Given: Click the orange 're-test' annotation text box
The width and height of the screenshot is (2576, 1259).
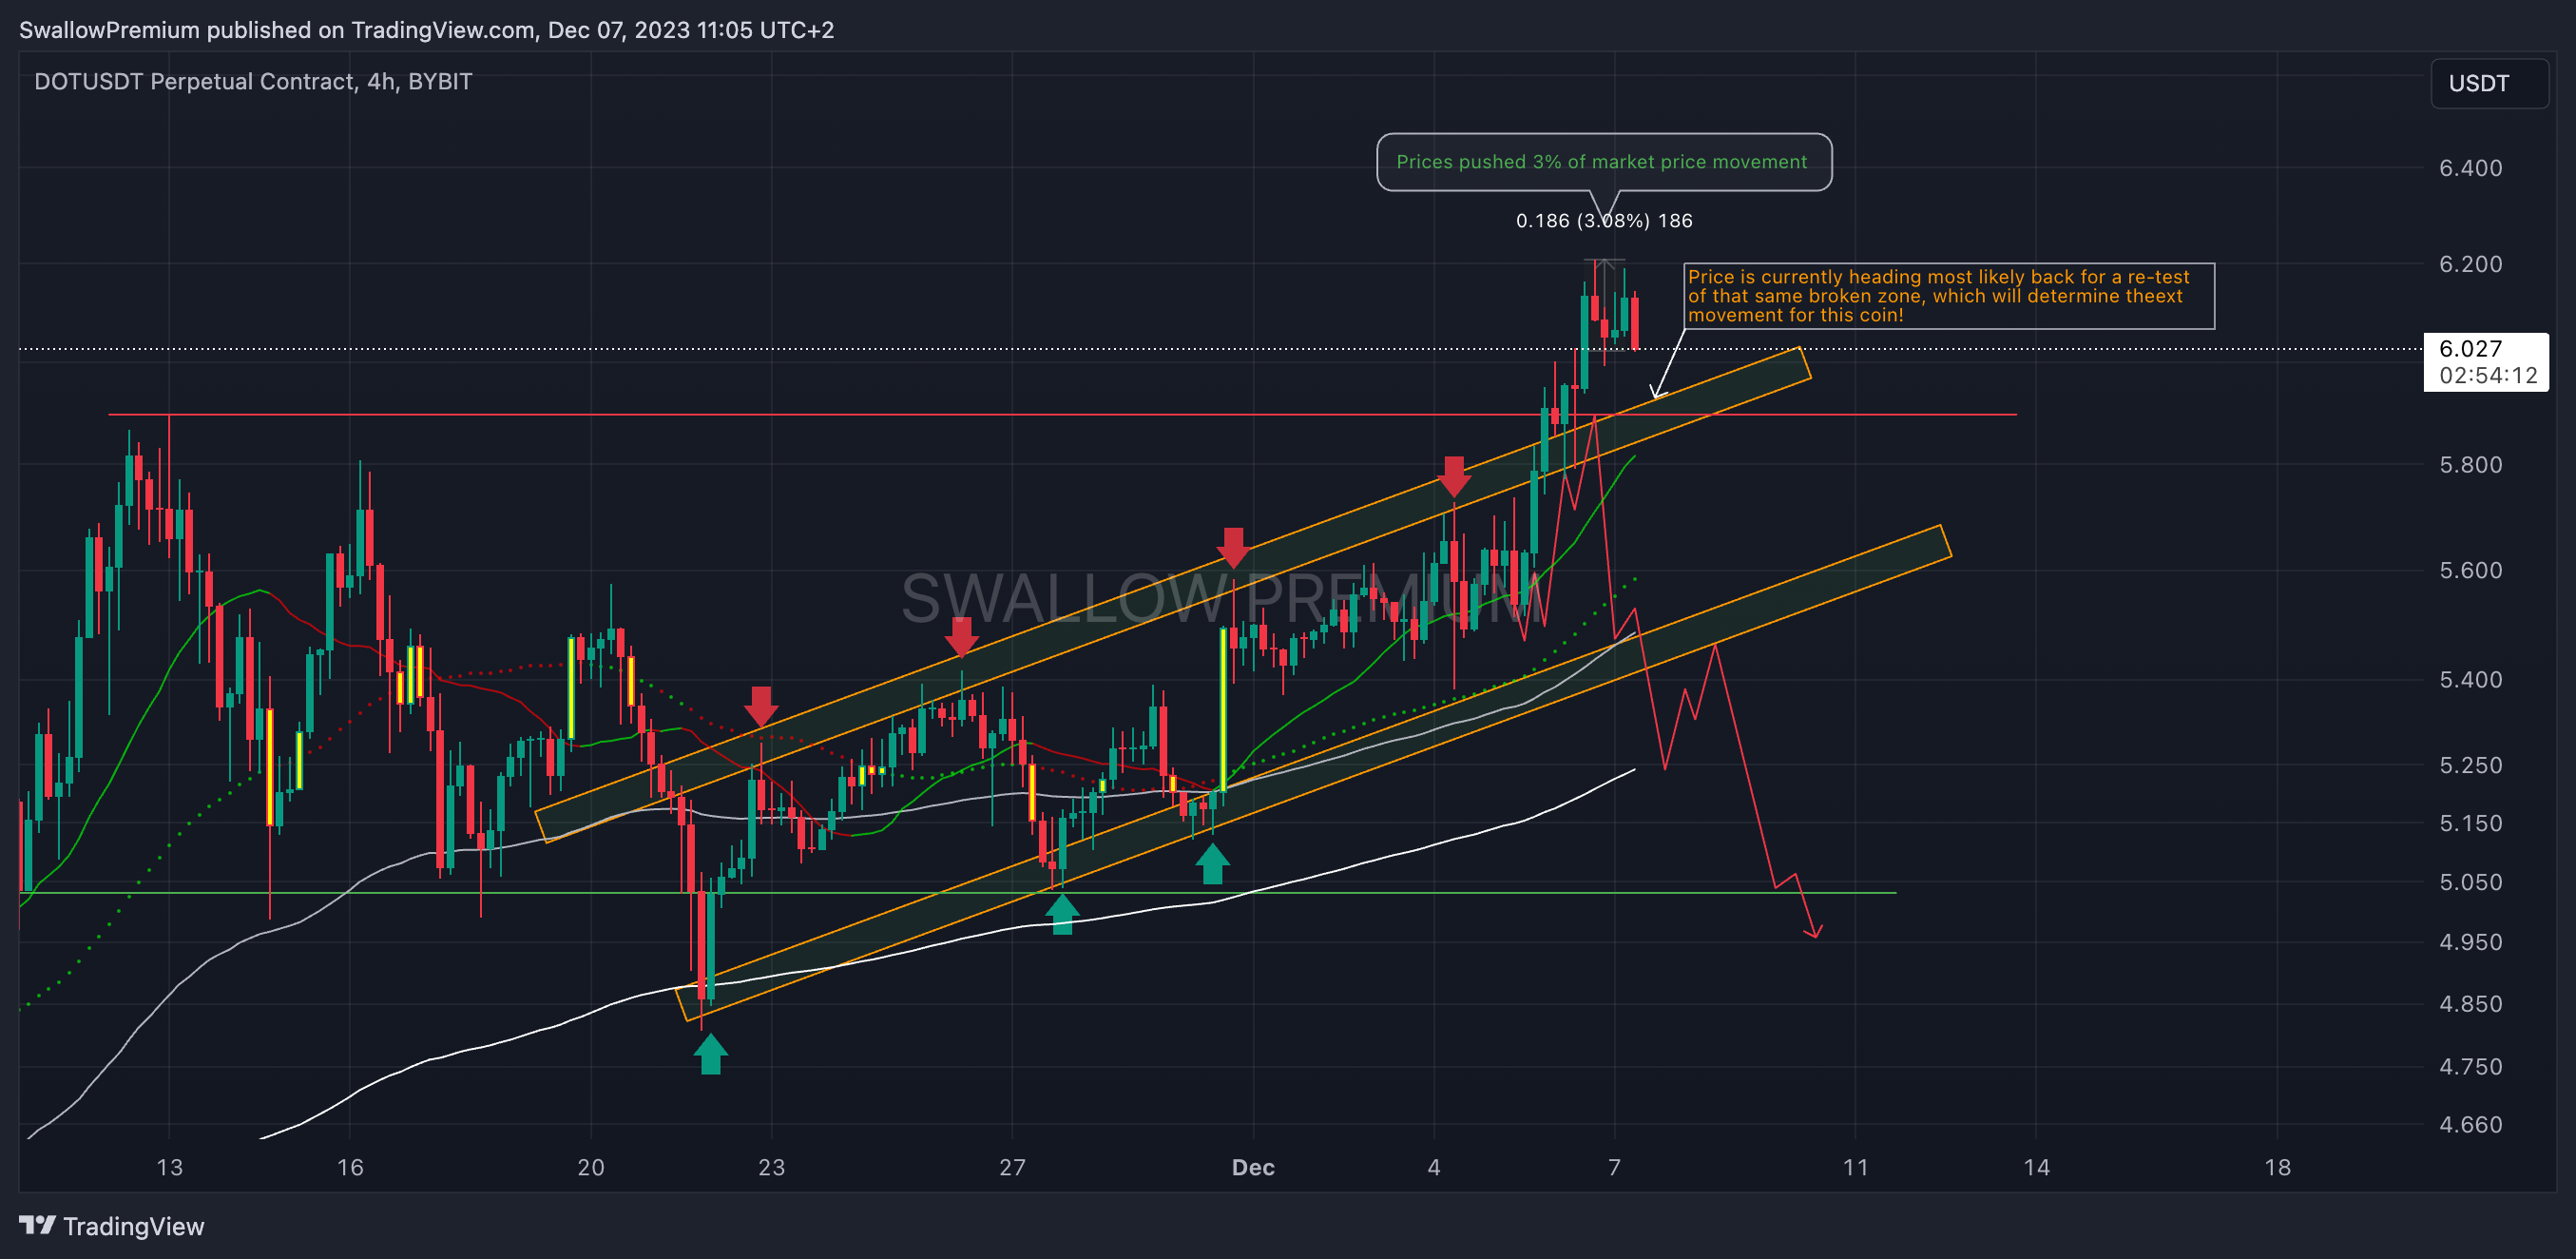Looking at the screenshot, I should pos(1949,295).
